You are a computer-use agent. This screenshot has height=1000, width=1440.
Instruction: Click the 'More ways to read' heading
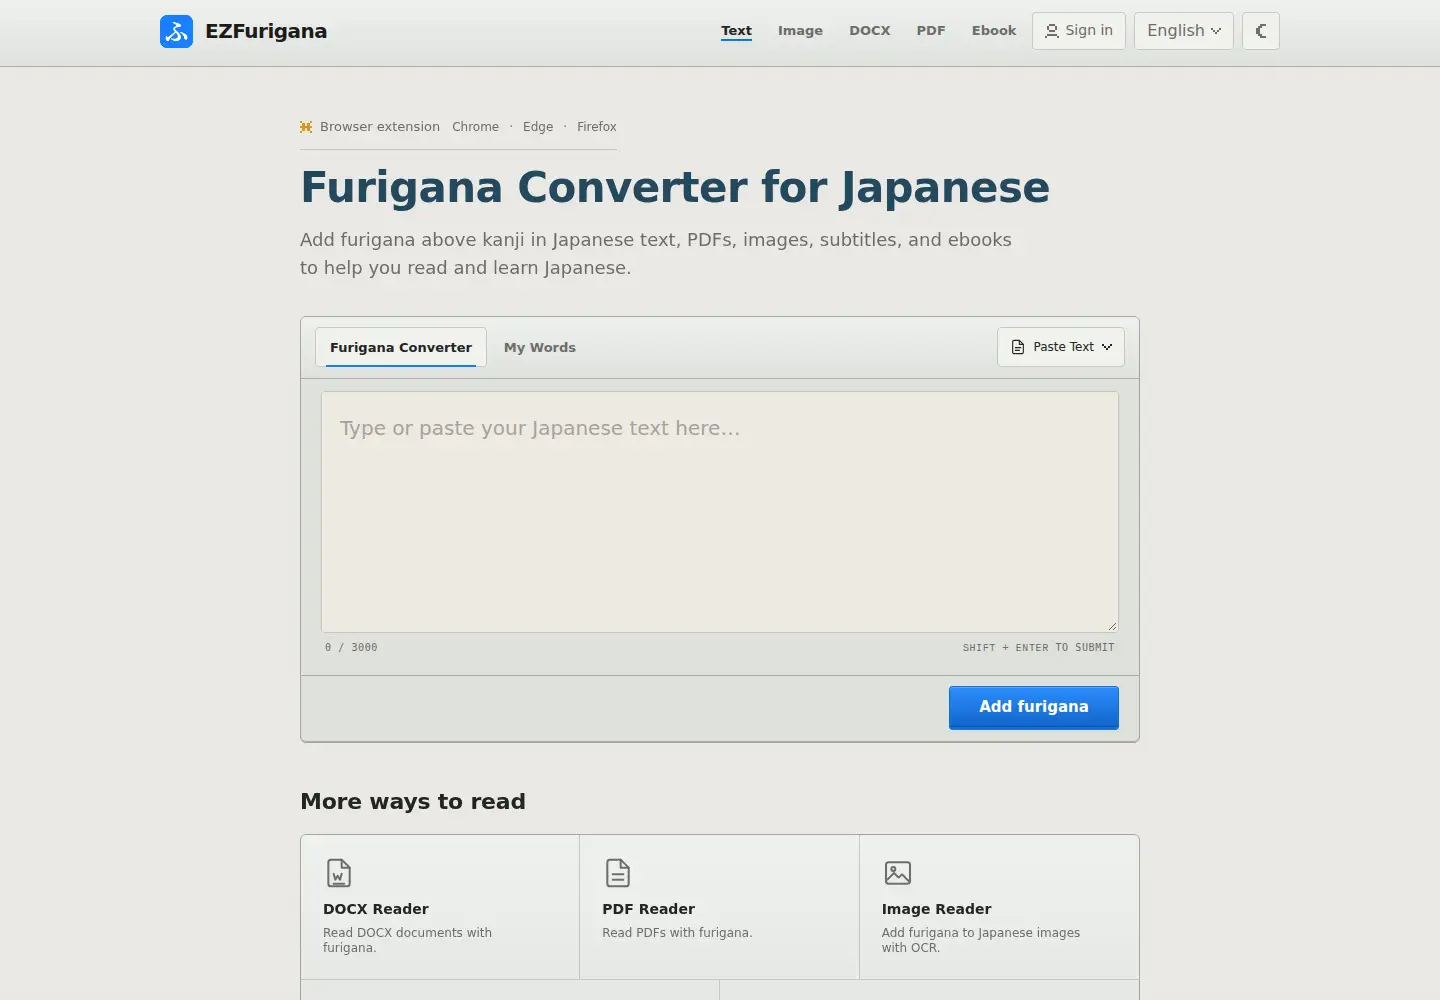tap(413, 802)
